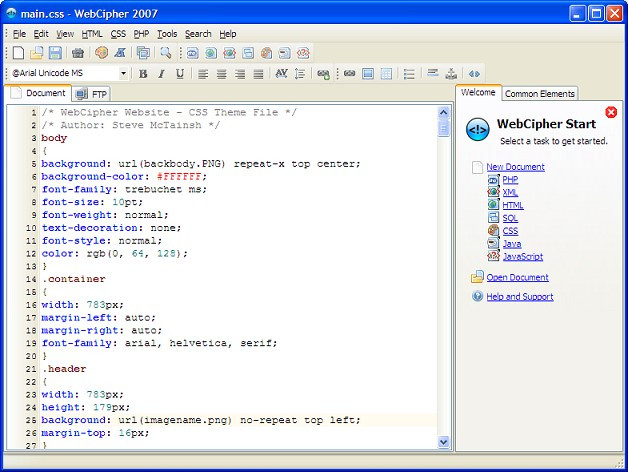The image size is (628, 472).
Task: Click the blue code tag brackets icon
Action: (474, 74)
